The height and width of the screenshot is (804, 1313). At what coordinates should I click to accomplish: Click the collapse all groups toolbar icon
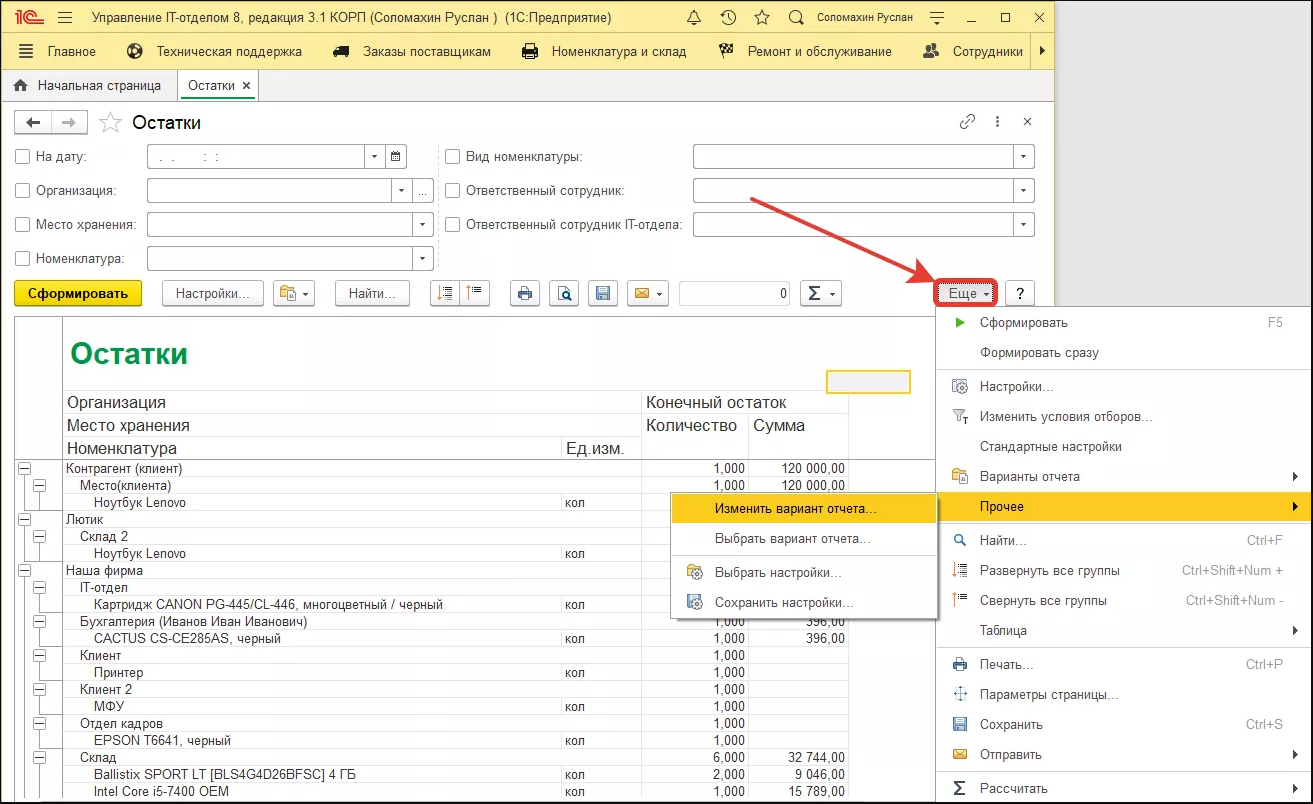point(474,293)
